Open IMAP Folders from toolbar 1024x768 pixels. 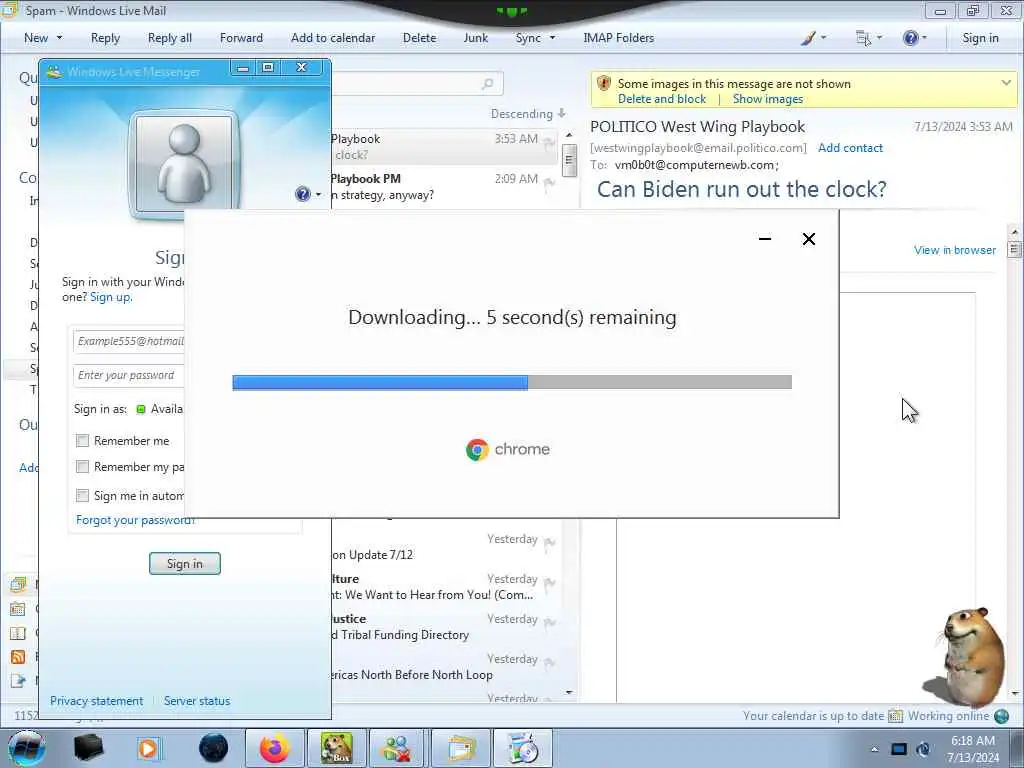click(x=618, y=38)
